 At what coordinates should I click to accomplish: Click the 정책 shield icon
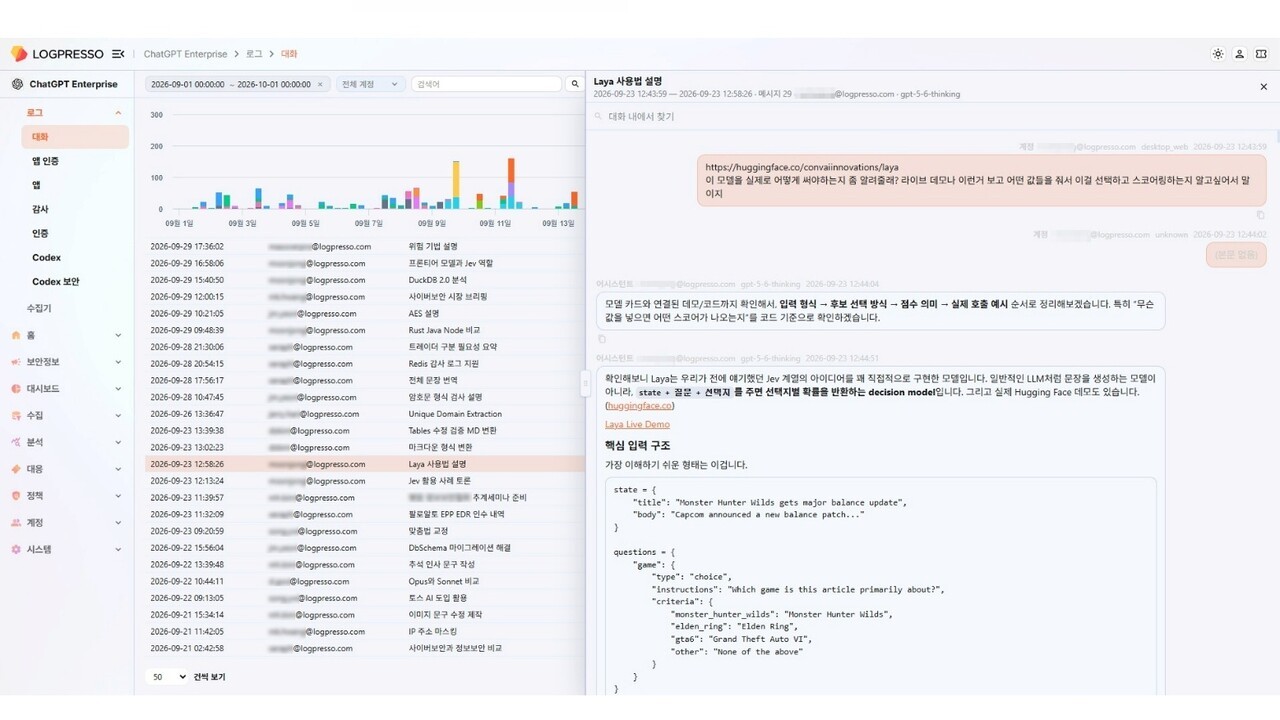[x=16, y=496]
